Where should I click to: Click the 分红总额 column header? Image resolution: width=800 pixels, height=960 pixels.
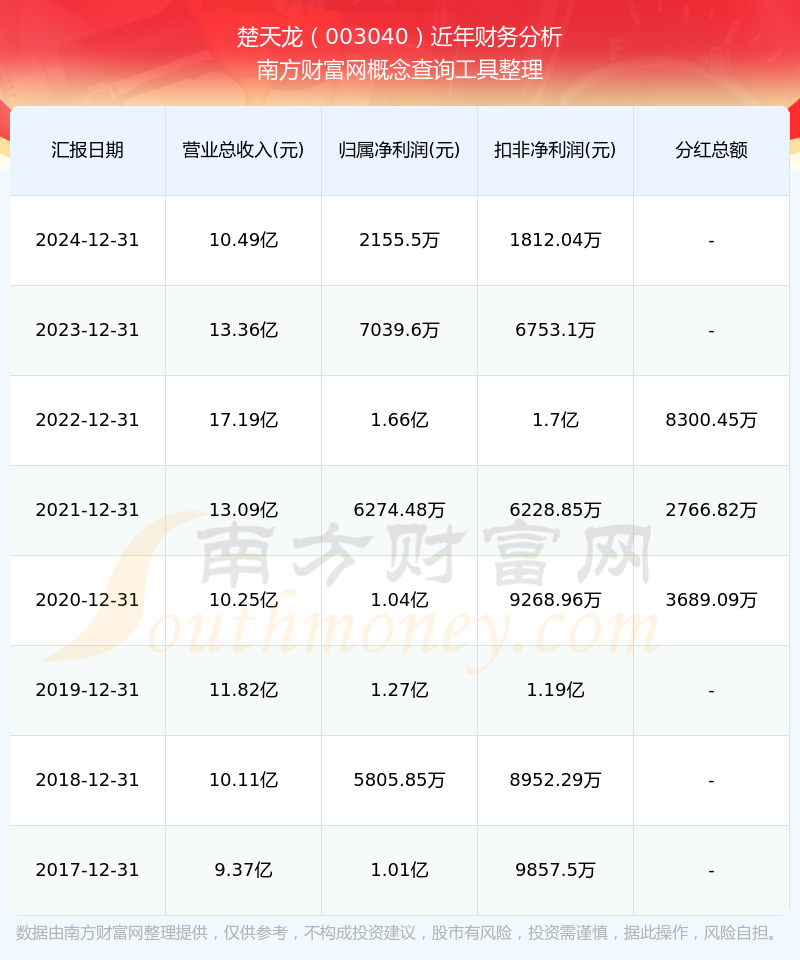coord(711,150)
